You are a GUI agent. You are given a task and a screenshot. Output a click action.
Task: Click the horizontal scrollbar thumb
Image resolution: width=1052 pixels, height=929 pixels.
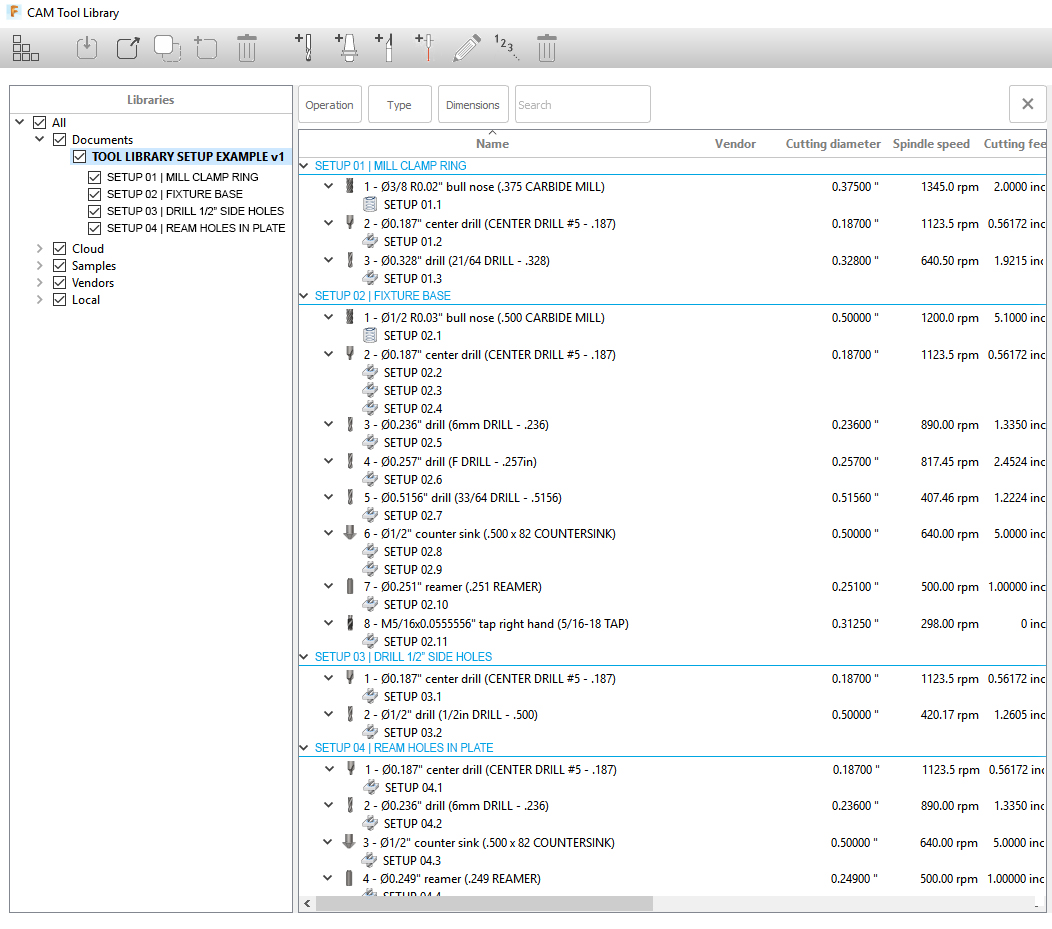[x=484, y=904]
